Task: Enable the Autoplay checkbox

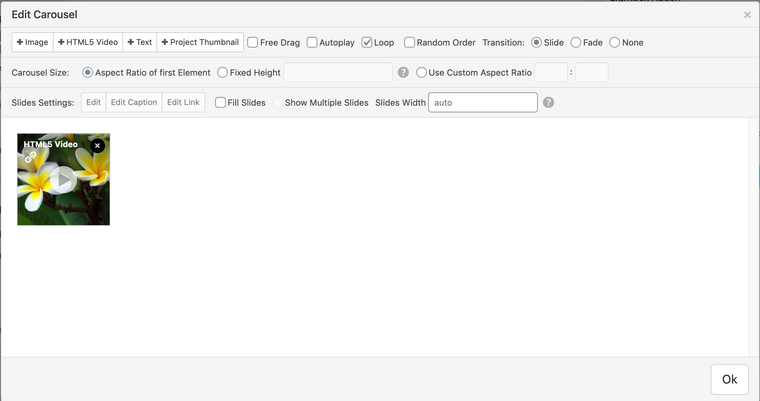Action: (312, 43)
